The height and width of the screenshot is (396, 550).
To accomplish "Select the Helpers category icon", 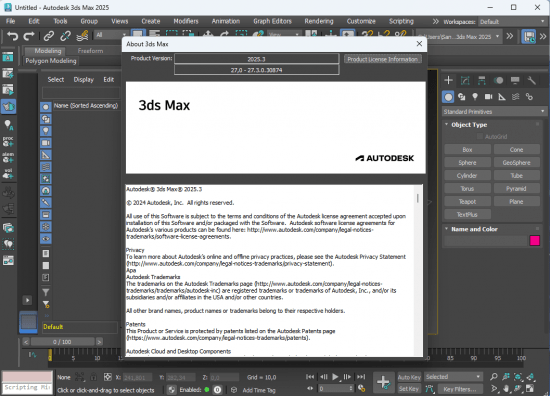I will 502,97.
